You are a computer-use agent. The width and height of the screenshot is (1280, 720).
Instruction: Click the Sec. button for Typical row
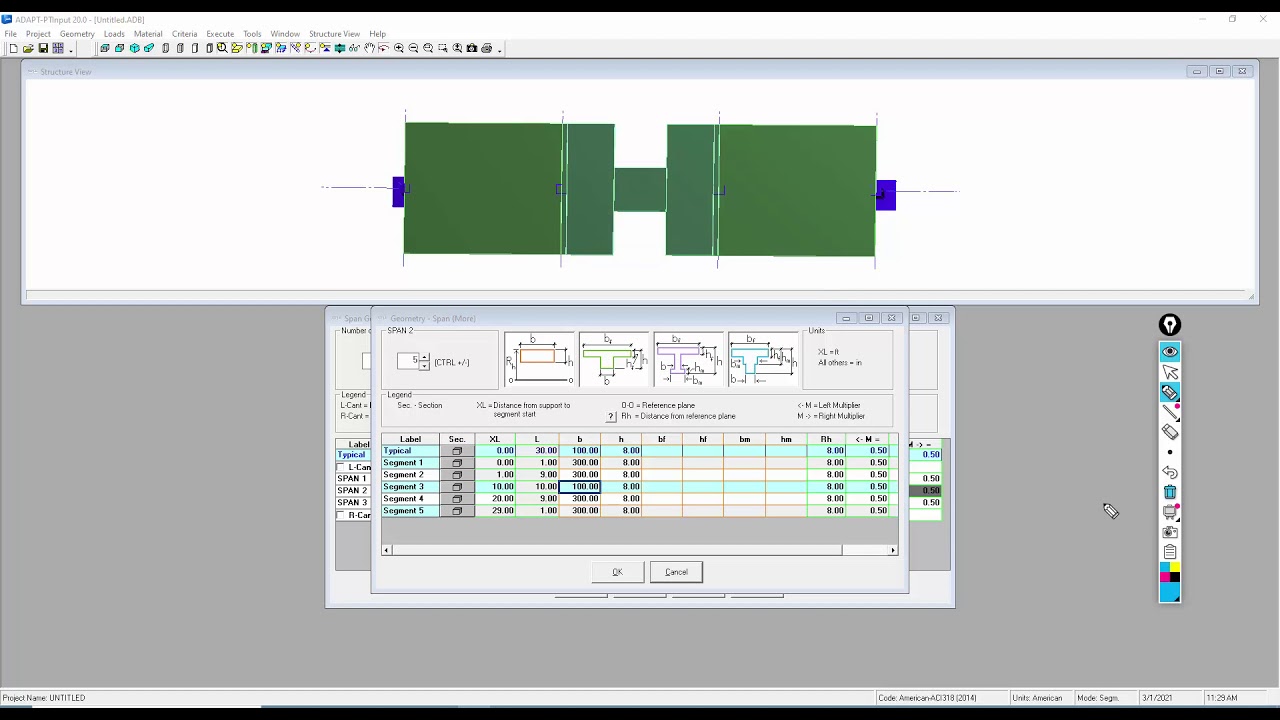[x=457, y=451]
